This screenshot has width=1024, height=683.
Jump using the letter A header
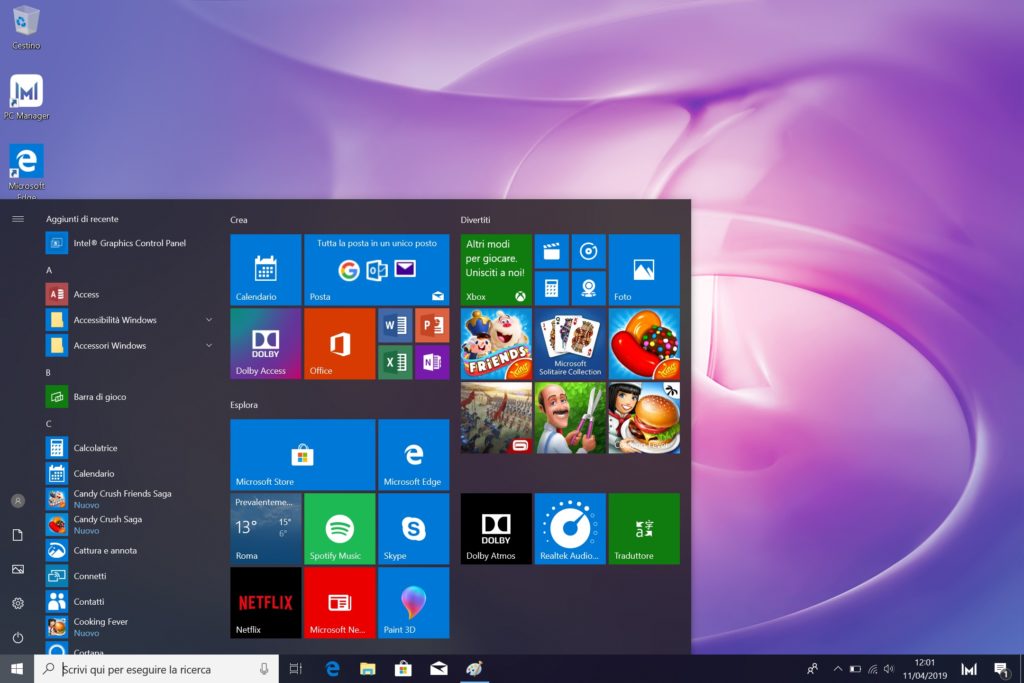[x=49, y=270]
